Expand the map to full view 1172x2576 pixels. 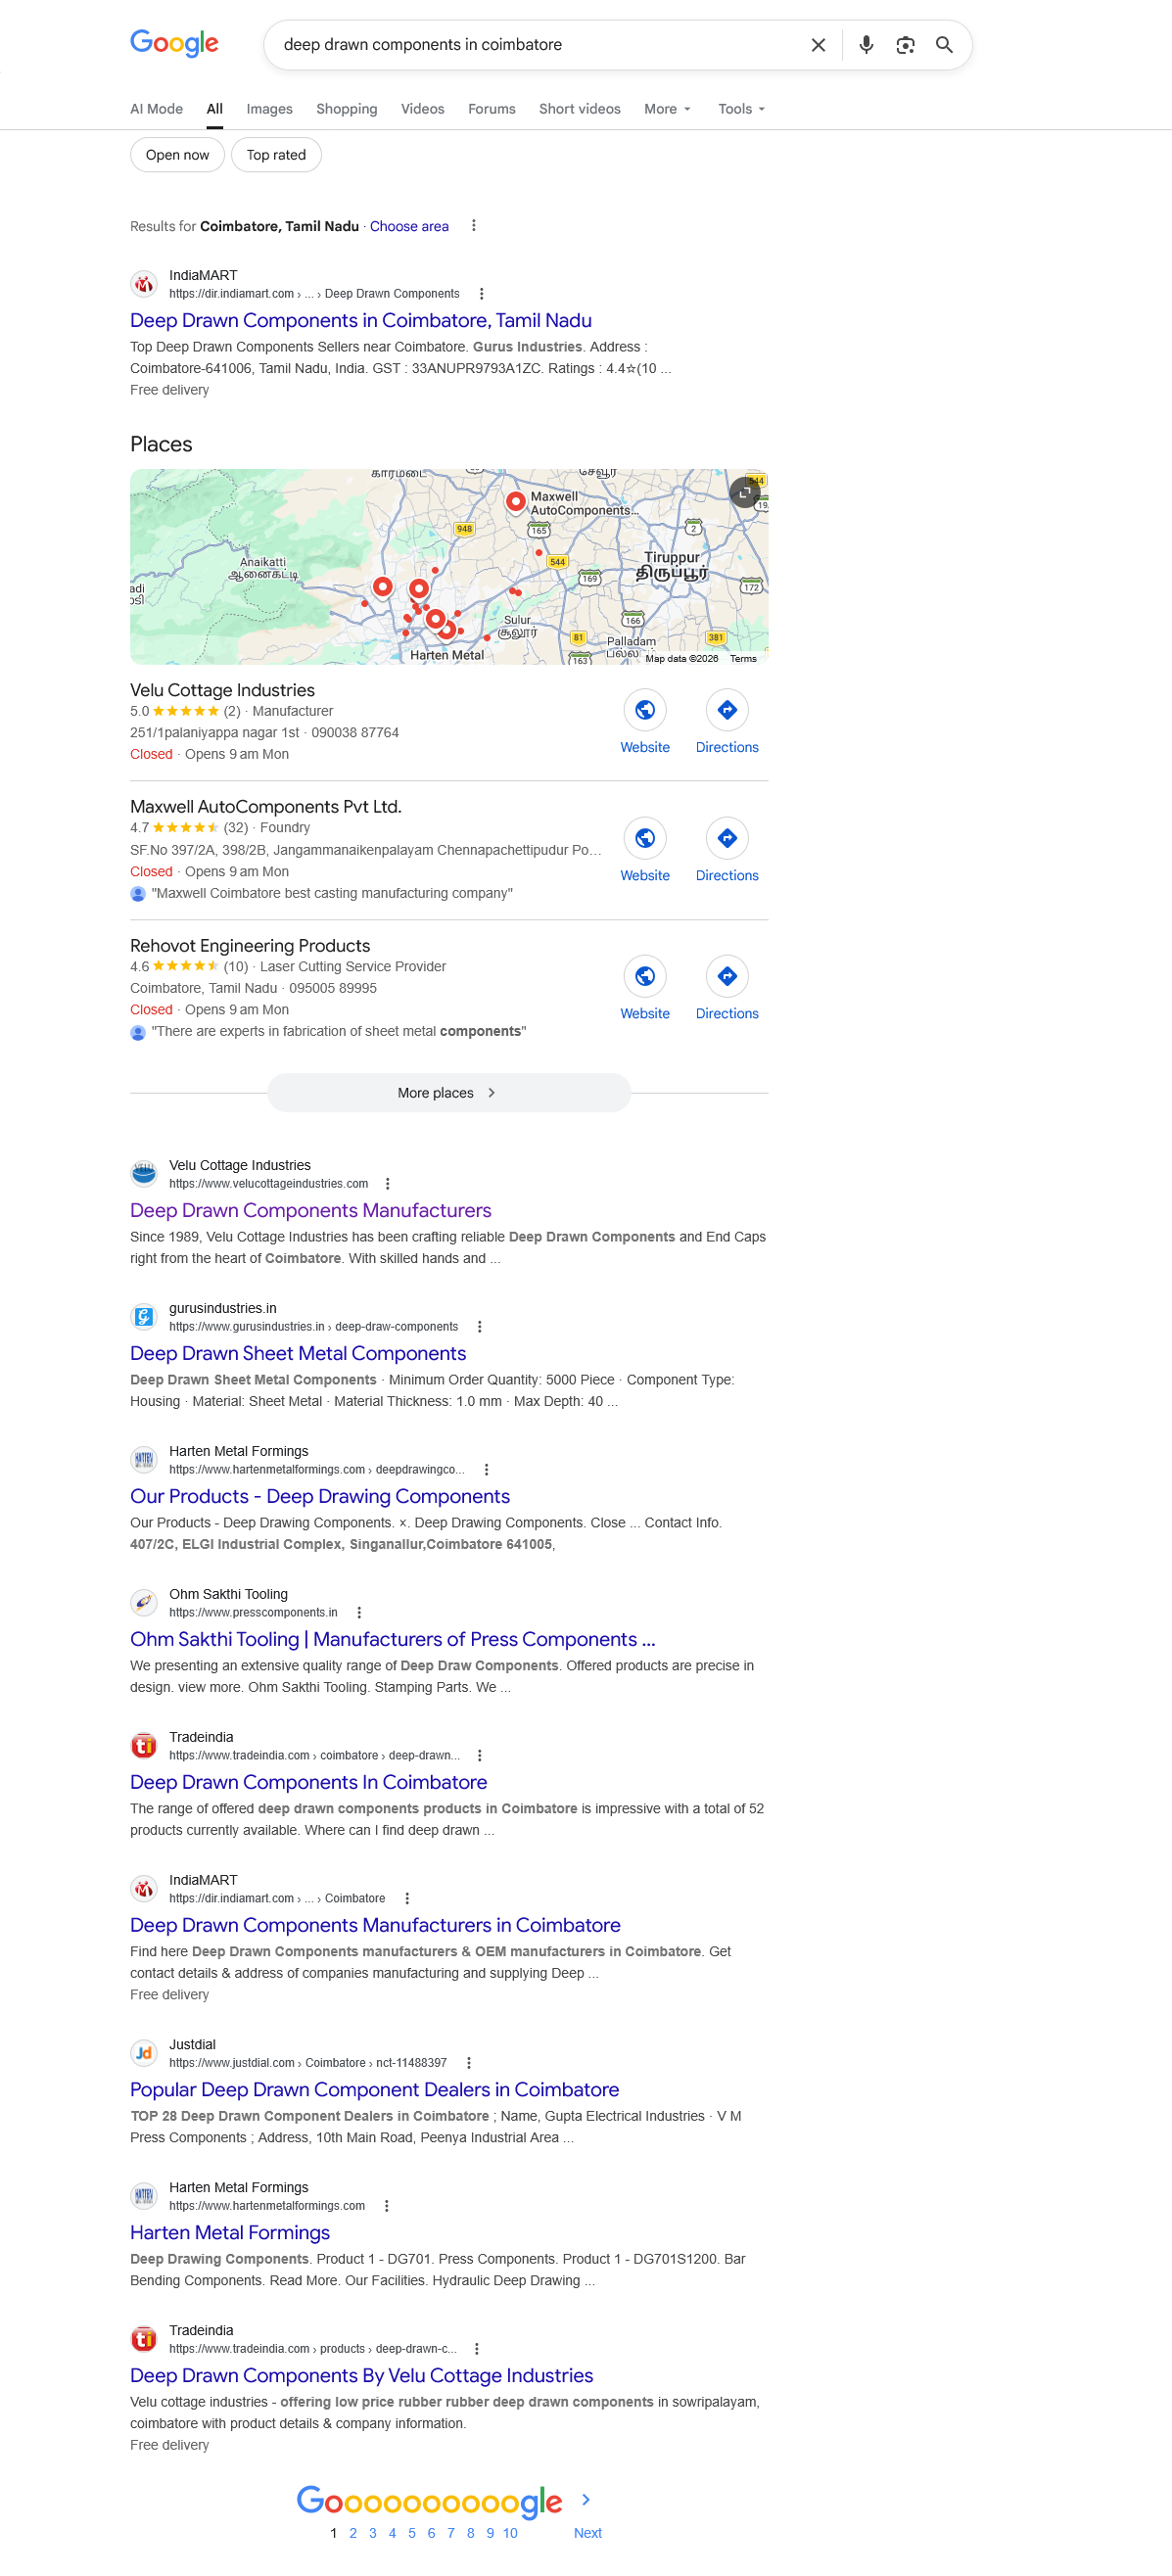[744, 493]
